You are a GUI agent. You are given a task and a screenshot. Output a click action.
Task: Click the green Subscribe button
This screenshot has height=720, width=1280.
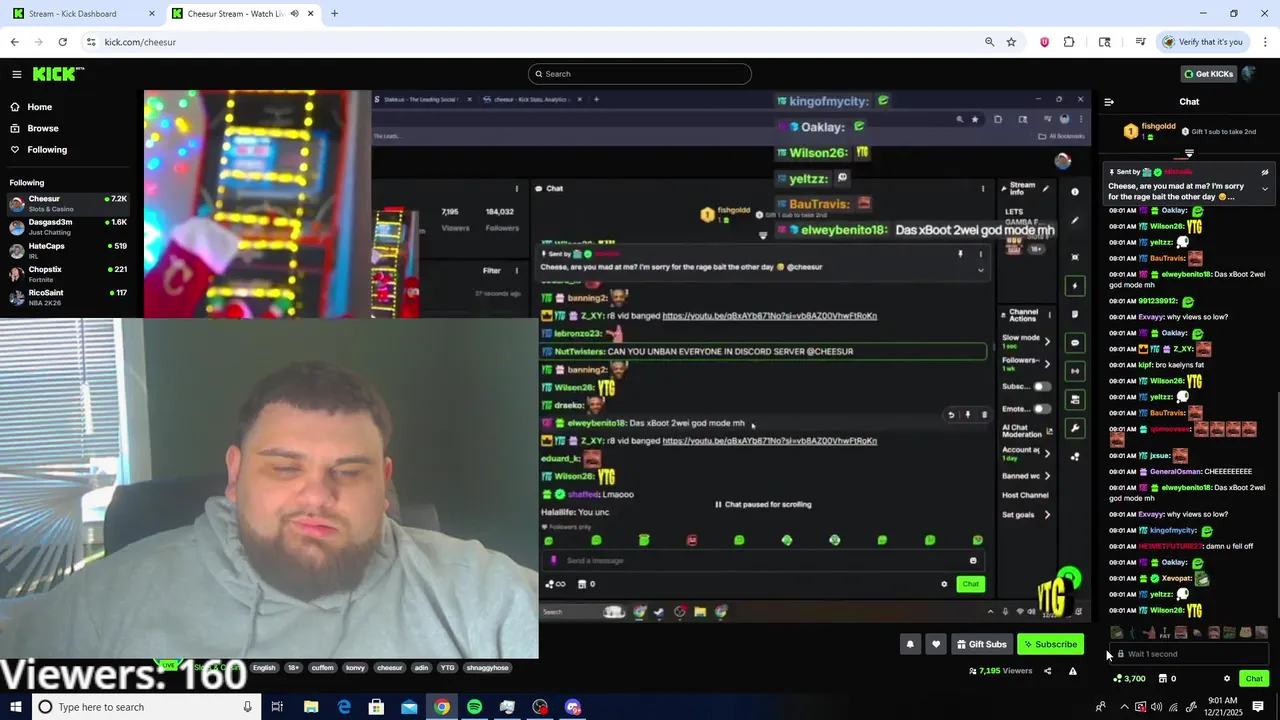[1051, 644]
